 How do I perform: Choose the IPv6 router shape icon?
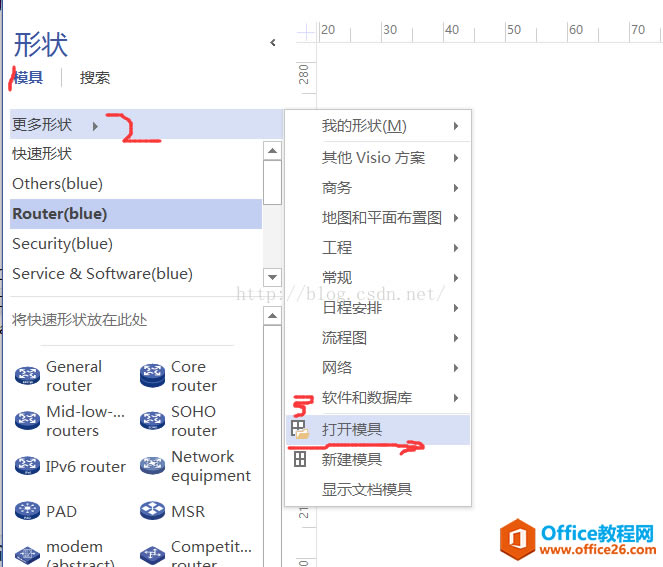tap(27, 466)
